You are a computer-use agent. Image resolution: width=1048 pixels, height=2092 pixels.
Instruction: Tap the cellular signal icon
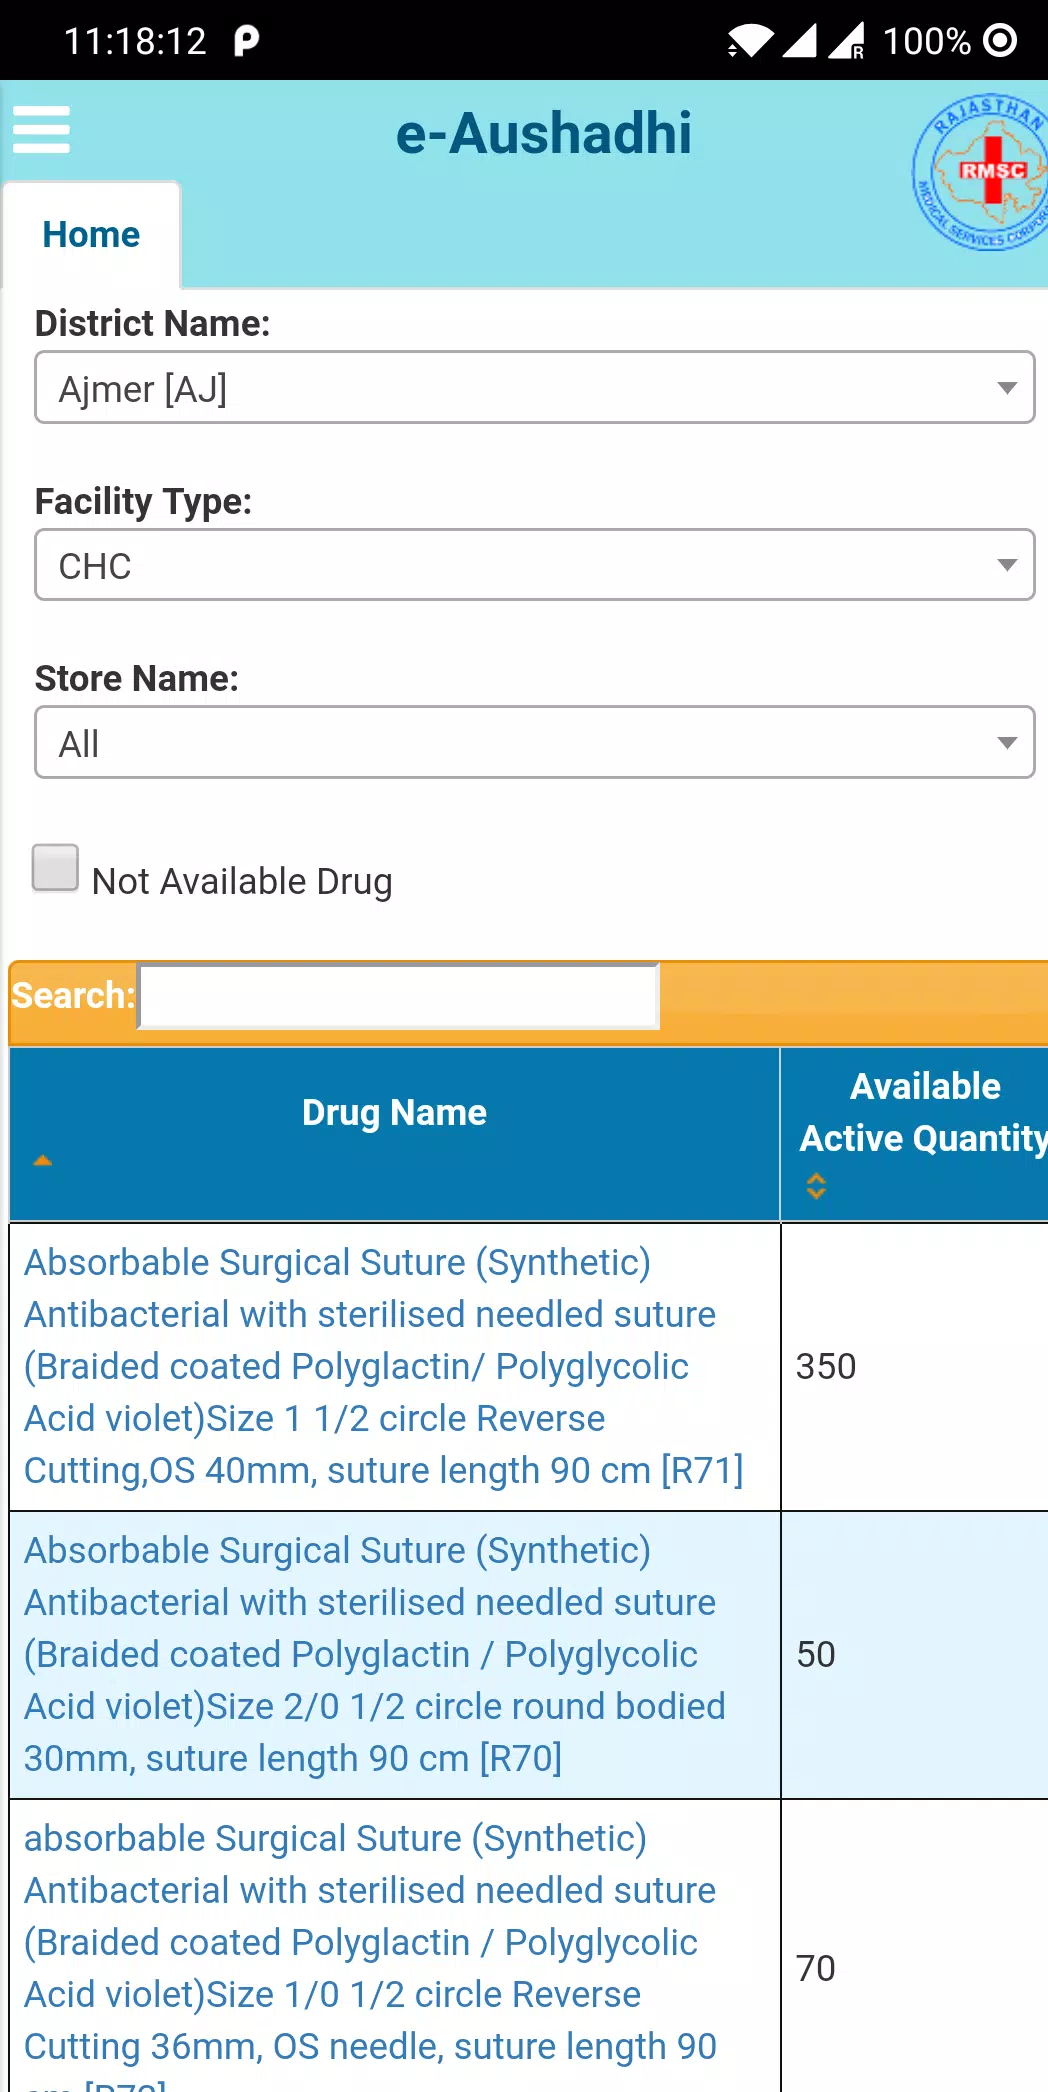pyautogui.click(x=799, y=41)
